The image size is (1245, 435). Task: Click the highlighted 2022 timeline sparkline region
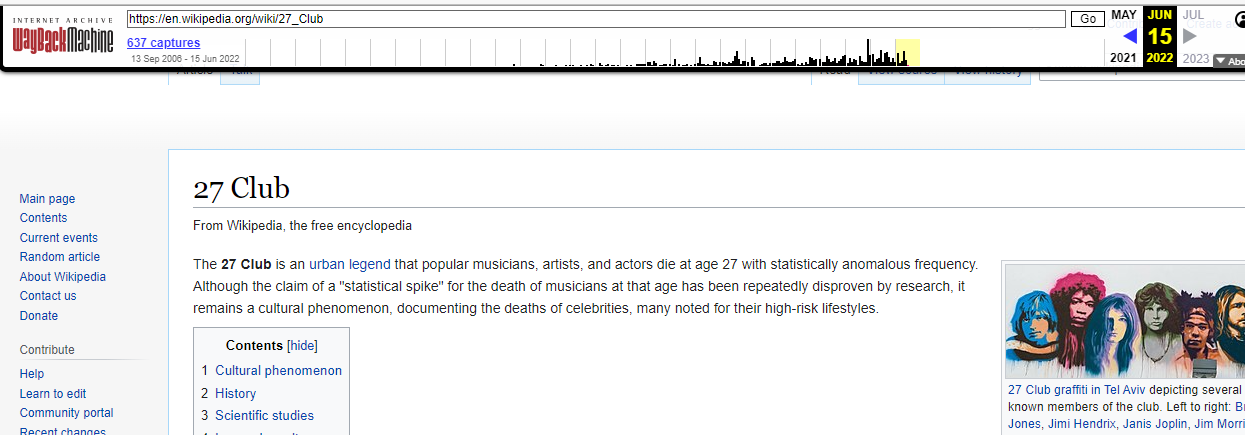[x=907, y=53]
